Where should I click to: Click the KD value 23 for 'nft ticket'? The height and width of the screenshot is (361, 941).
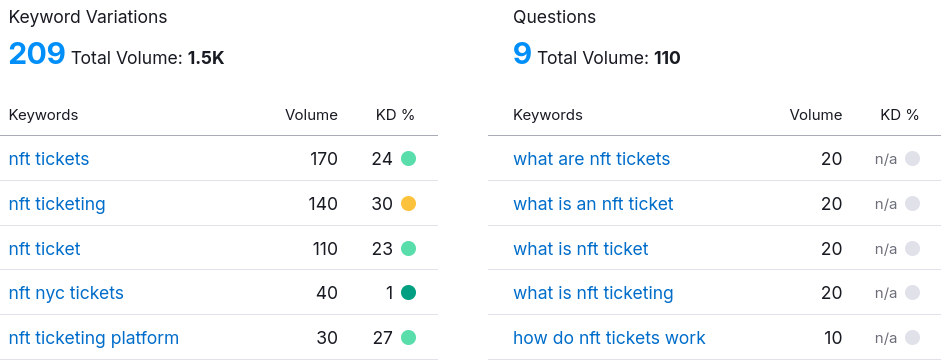382,248
